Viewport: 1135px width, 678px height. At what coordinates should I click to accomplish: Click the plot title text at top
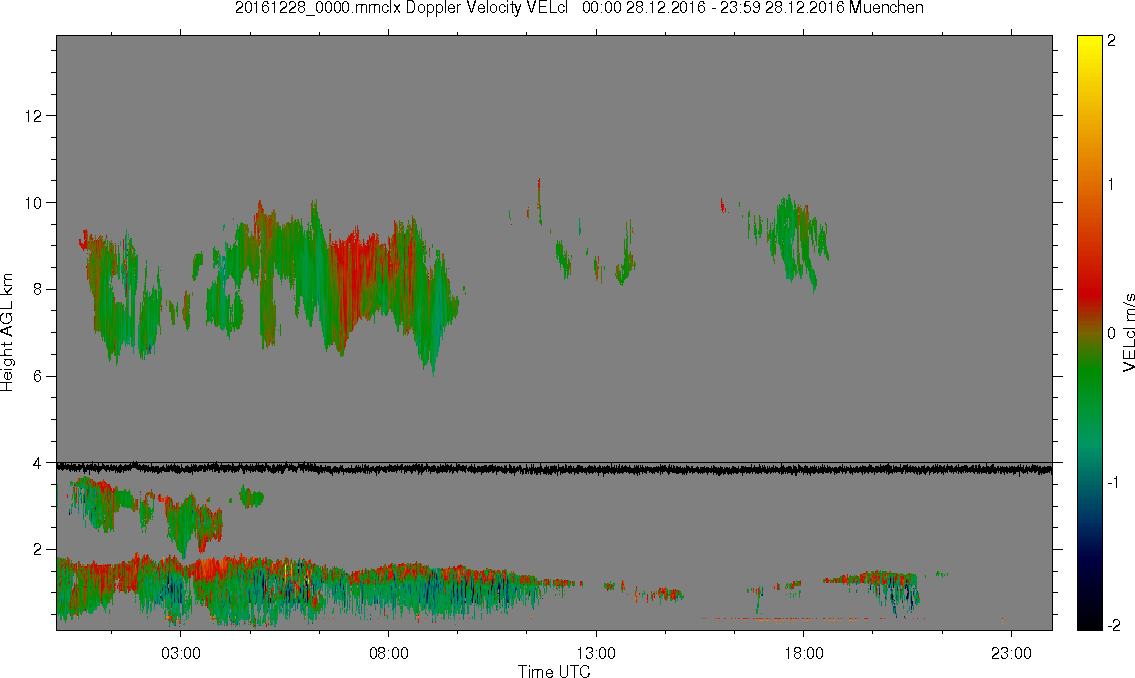click(x=579, y=8)
